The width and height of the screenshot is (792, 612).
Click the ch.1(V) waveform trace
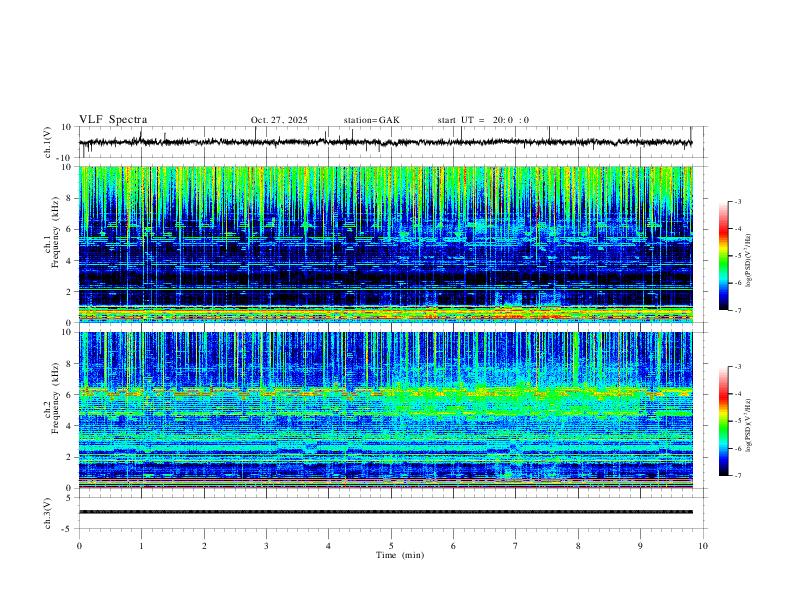(x=385, y=142)
